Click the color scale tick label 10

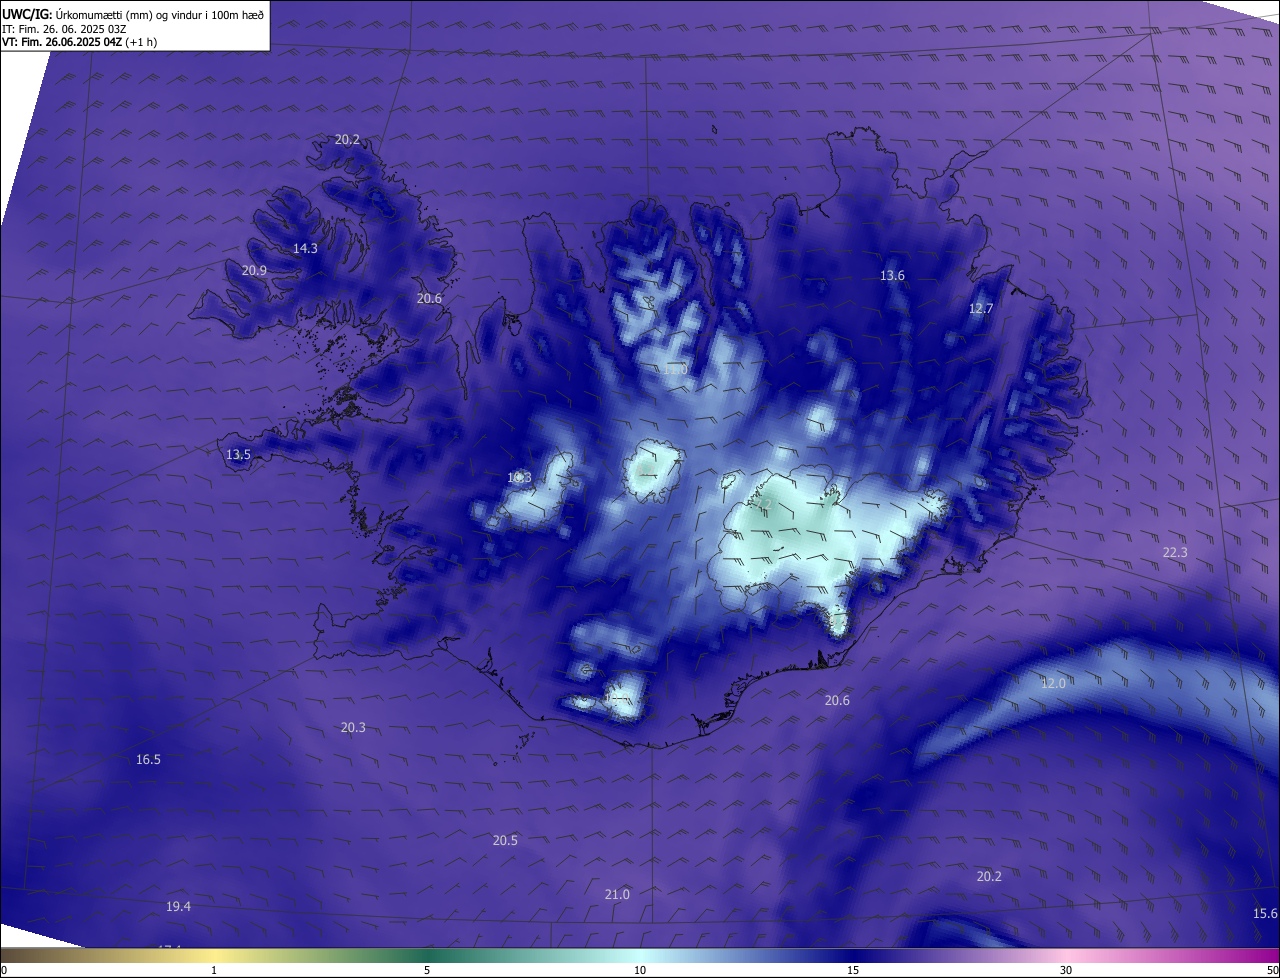[640, 970]
